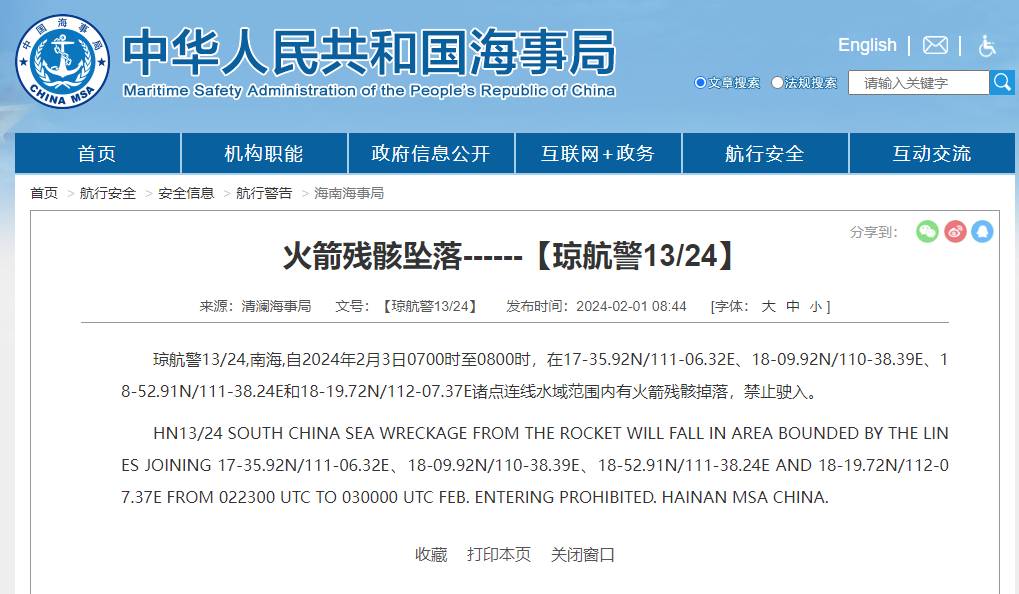Image resolution: width=1019 pixels, height=594 pixels.
Task: Select the 文章搜索 radio button
Action: coord(700,83)
